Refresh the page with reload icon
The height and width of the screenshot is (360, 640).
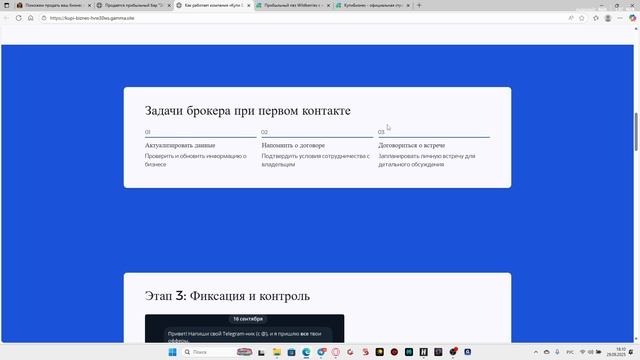(18, 18)
